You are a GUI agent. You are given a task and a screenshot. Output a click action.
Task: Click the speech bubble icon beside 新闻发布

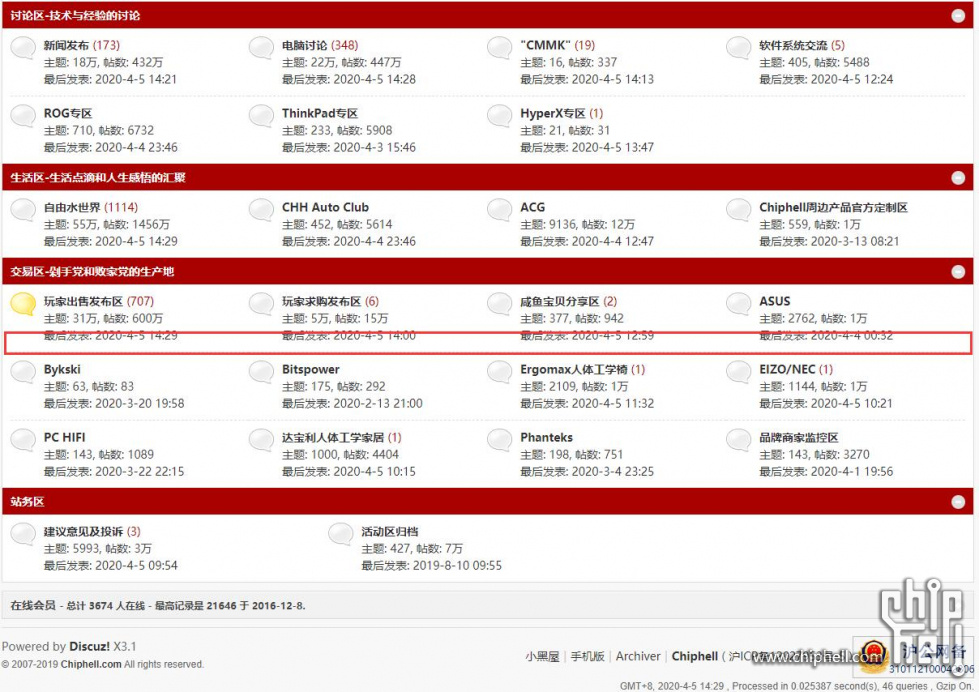(x=23, y=47)
